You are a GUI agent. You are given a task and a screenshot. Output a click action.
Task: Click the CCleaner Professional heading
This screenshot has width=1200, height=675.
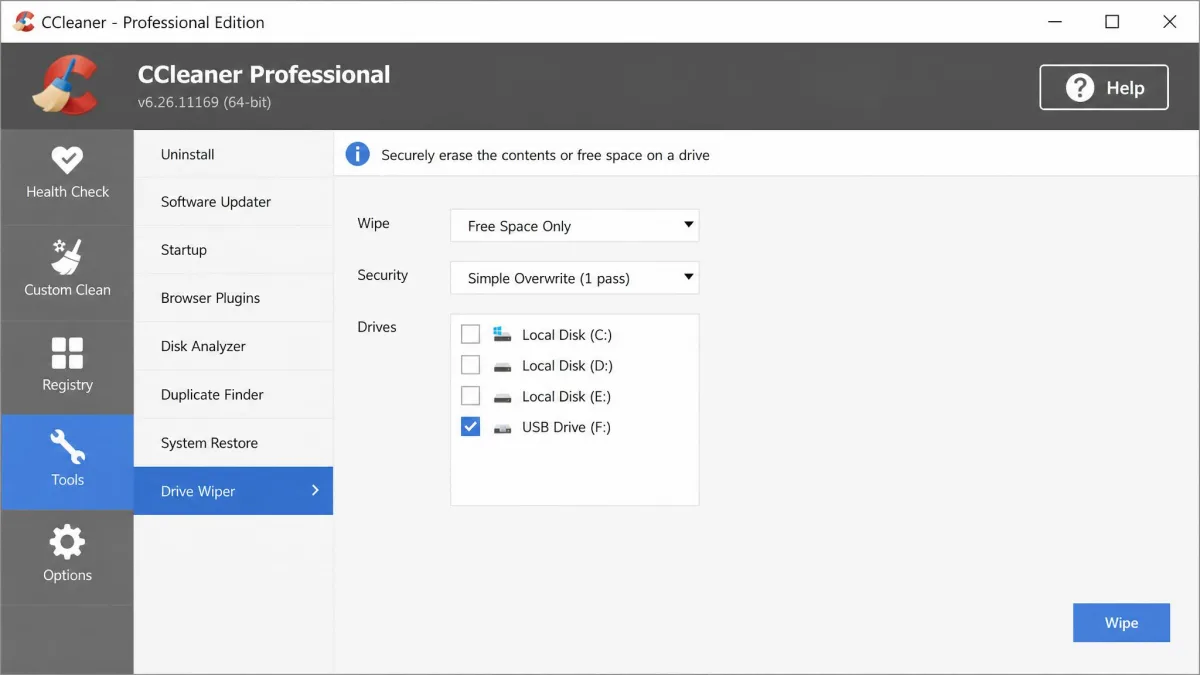pyautogui.click(x=264, y=74)
